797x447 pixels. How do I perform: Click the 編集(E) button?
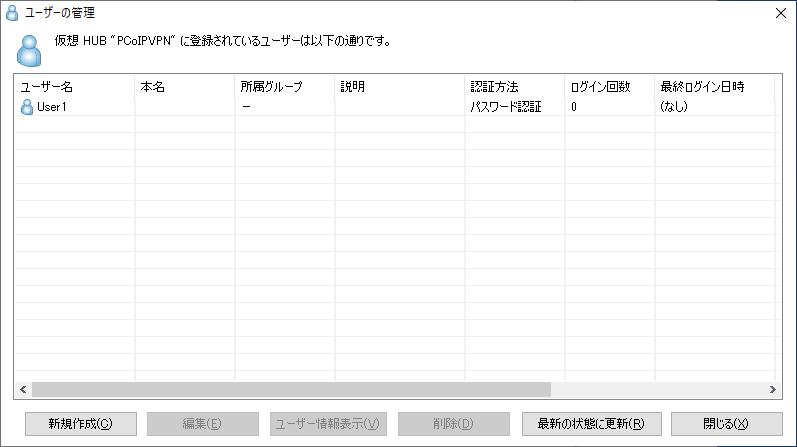pyautogui.click(x=203, y=424)
